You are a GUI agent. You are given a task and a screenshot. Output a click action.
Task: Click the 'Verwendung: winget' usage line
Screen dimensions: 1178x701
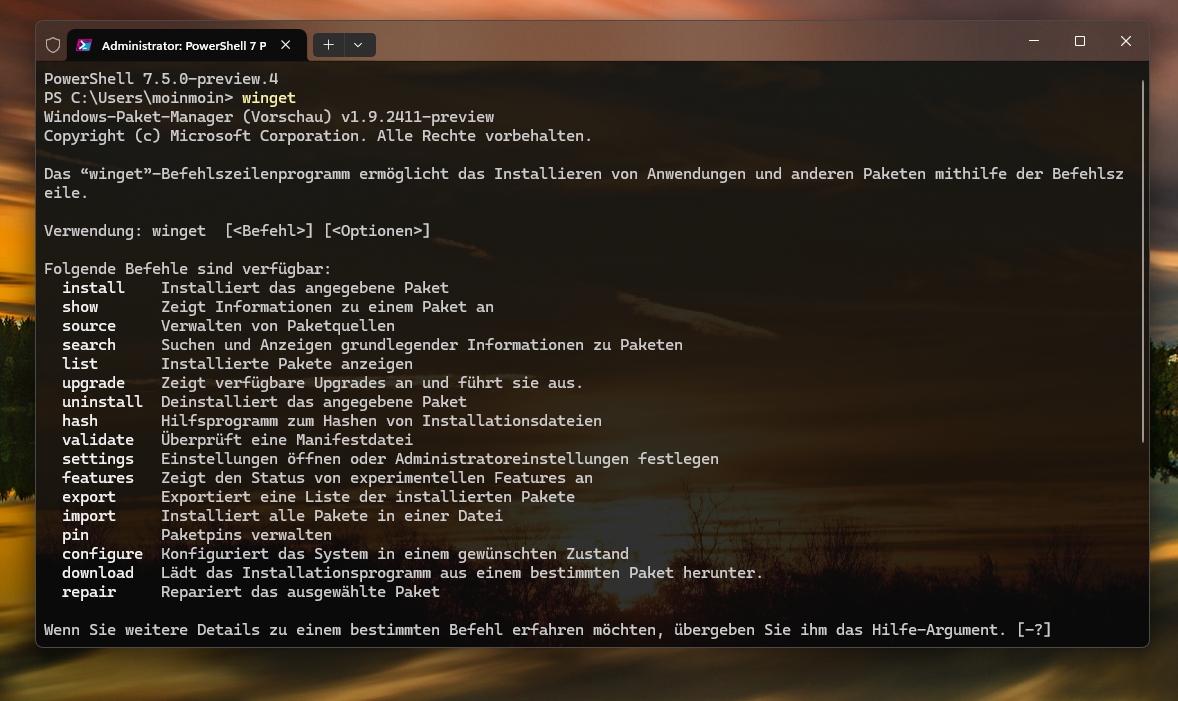(x=237, y=231)
